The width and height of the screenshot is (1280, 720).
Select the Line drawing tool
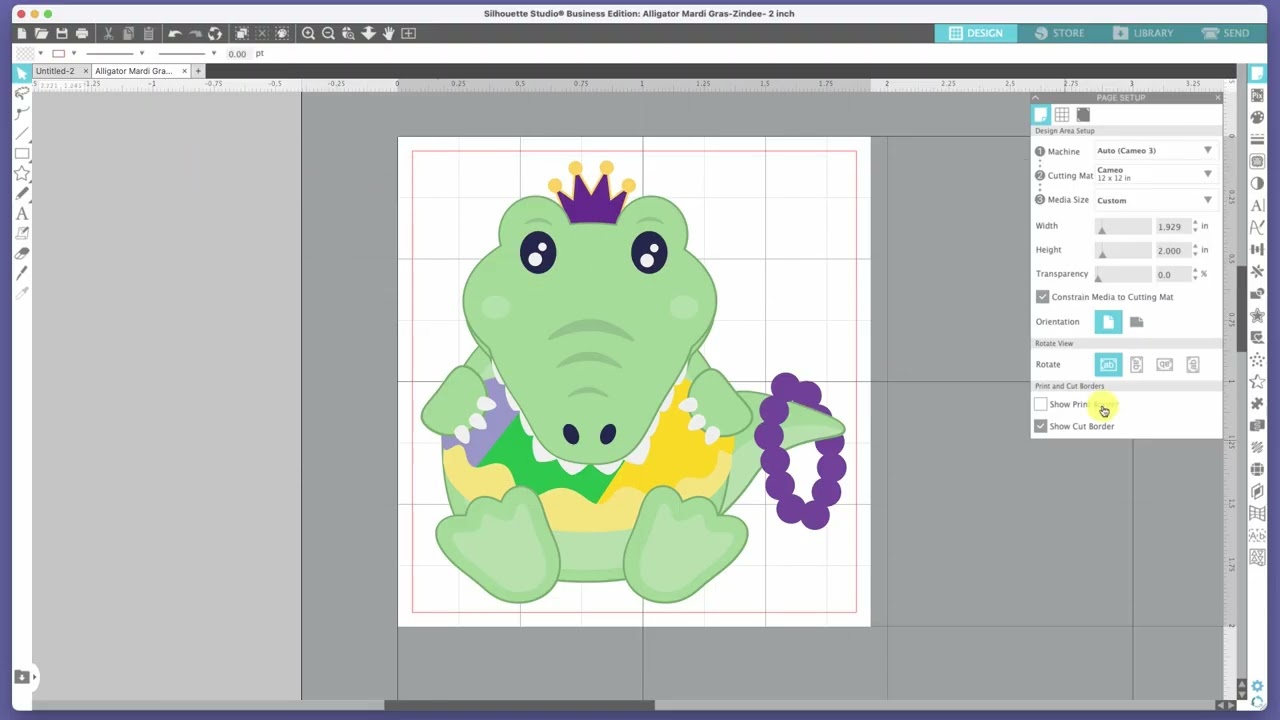point(21,133)
